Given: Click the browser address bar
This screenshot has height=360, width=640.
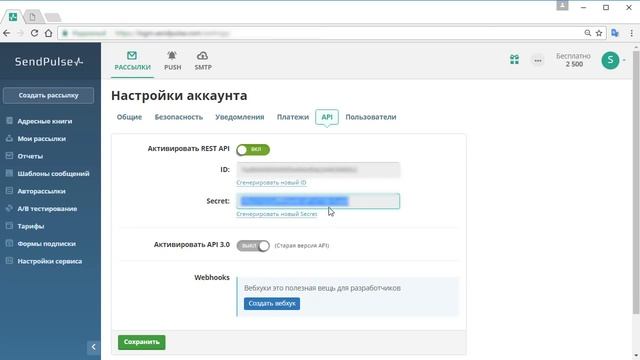Looking at the screenshot, I should coord(318,33).
